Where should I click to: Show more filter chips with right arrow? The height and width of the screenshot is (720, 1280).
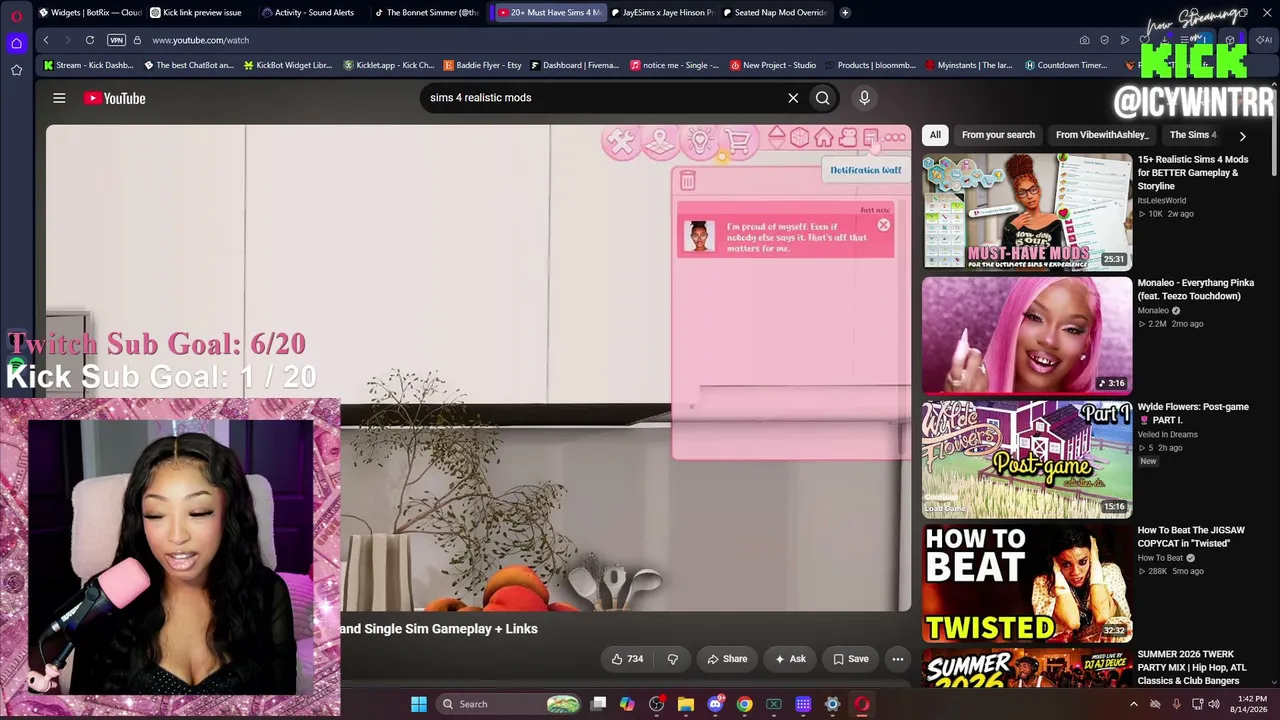pyautogui.click(x=1242, y=135)
